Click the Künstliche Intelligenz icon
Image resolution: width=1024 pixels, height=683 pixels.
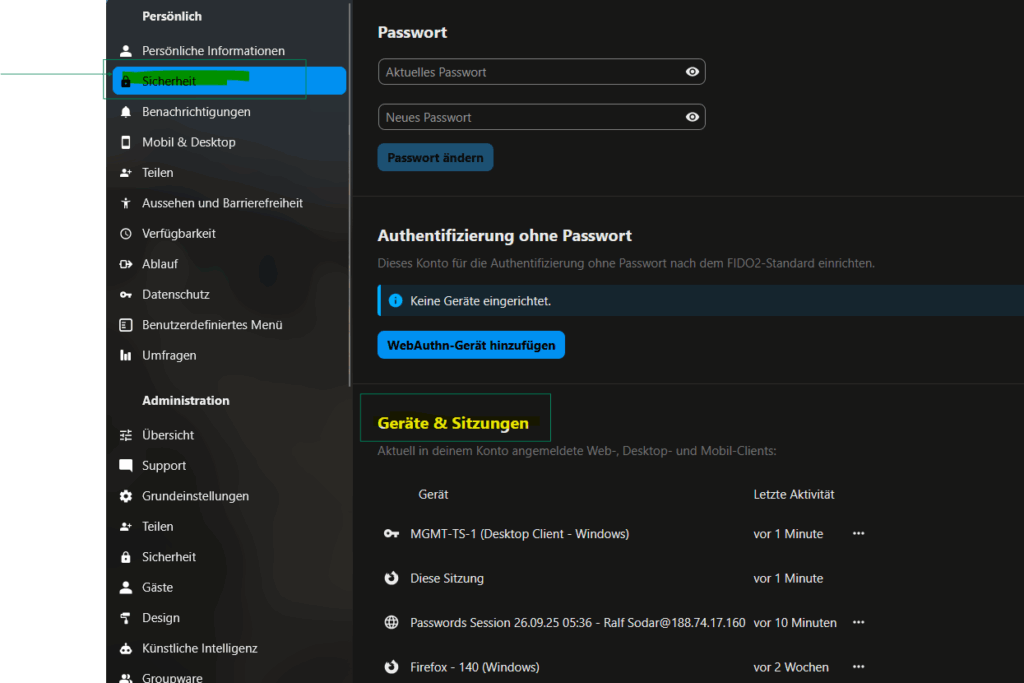coord(124,648)
